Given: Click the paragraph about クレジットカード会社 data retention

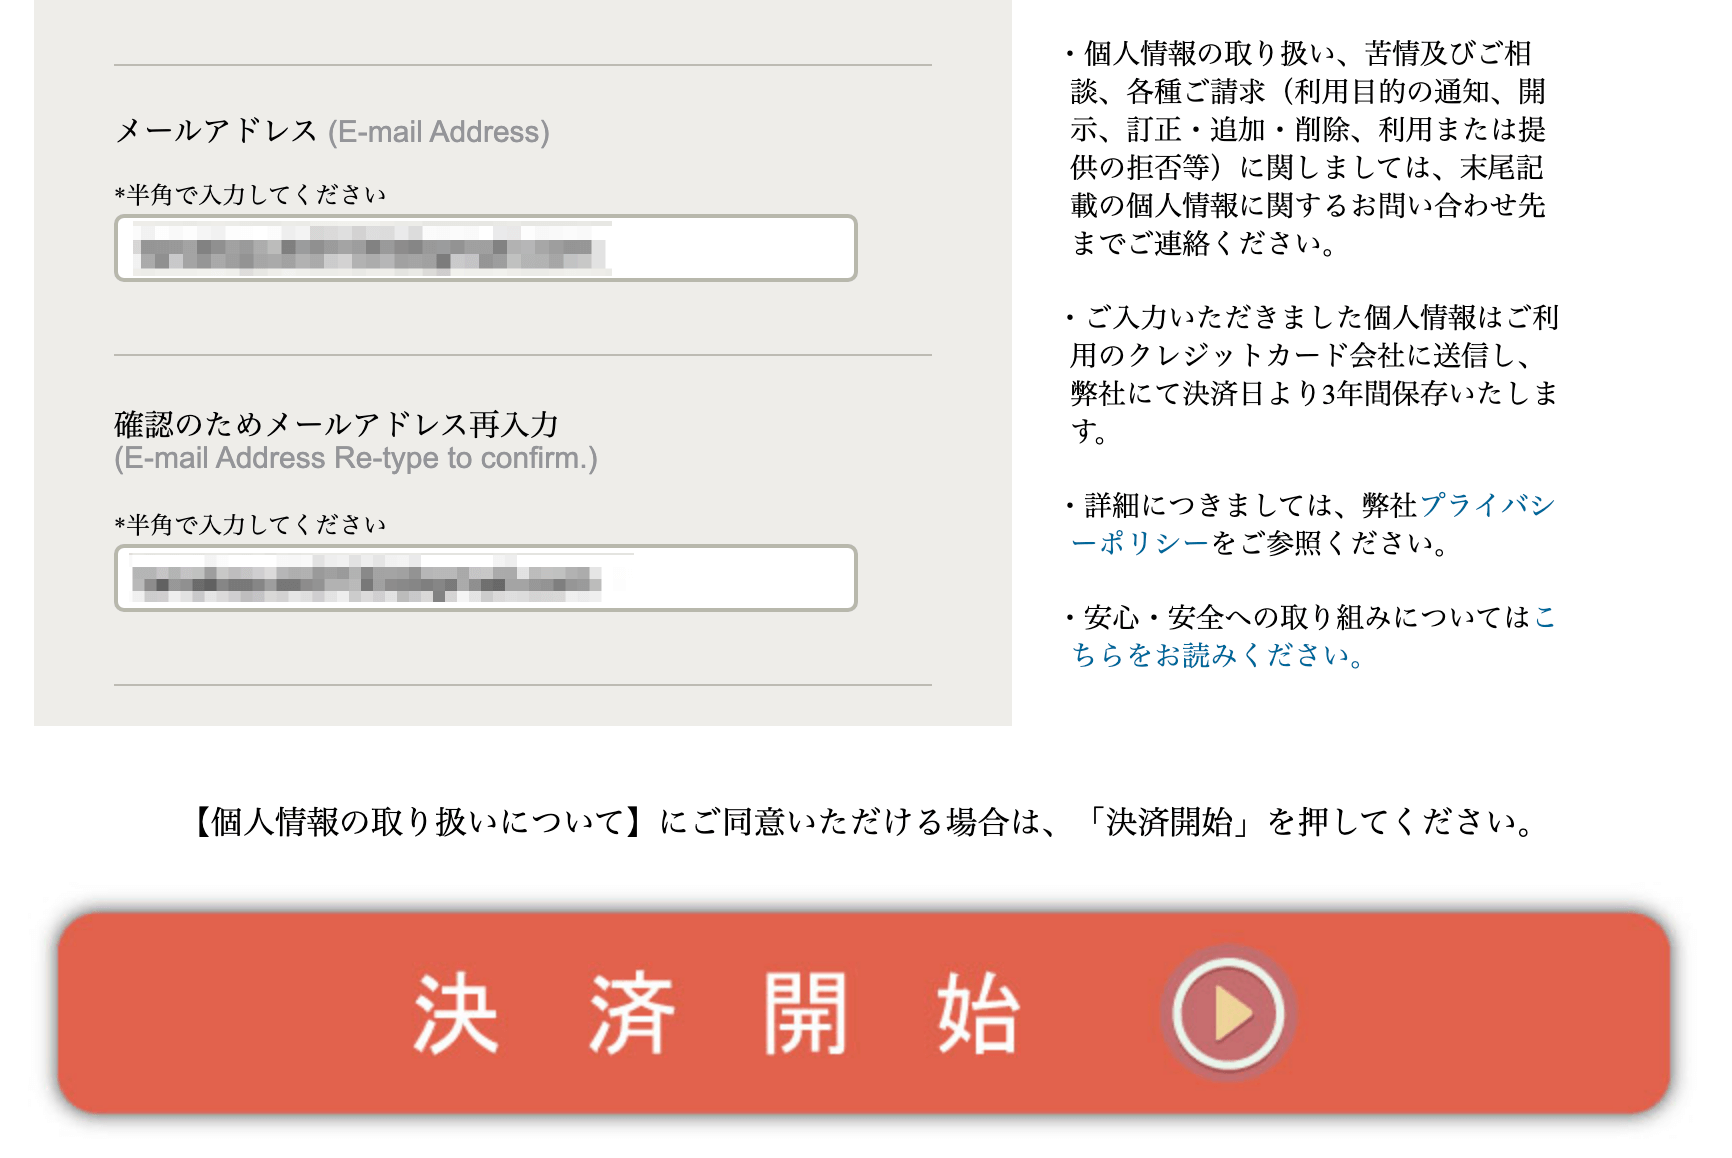Looking at the screenshot, I should coord(1312,374).
